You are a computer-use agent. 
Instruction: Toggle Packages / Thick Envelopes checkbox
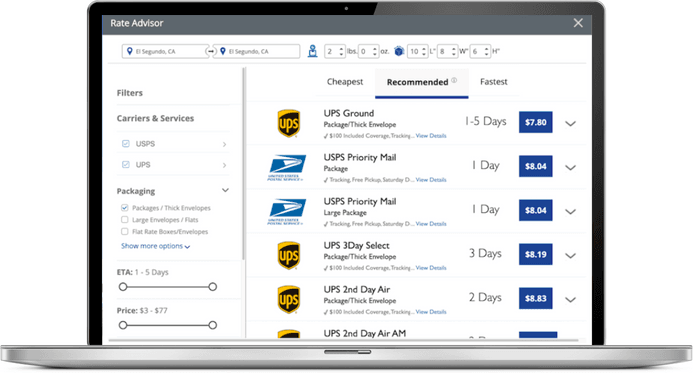(x=125, y=208)
